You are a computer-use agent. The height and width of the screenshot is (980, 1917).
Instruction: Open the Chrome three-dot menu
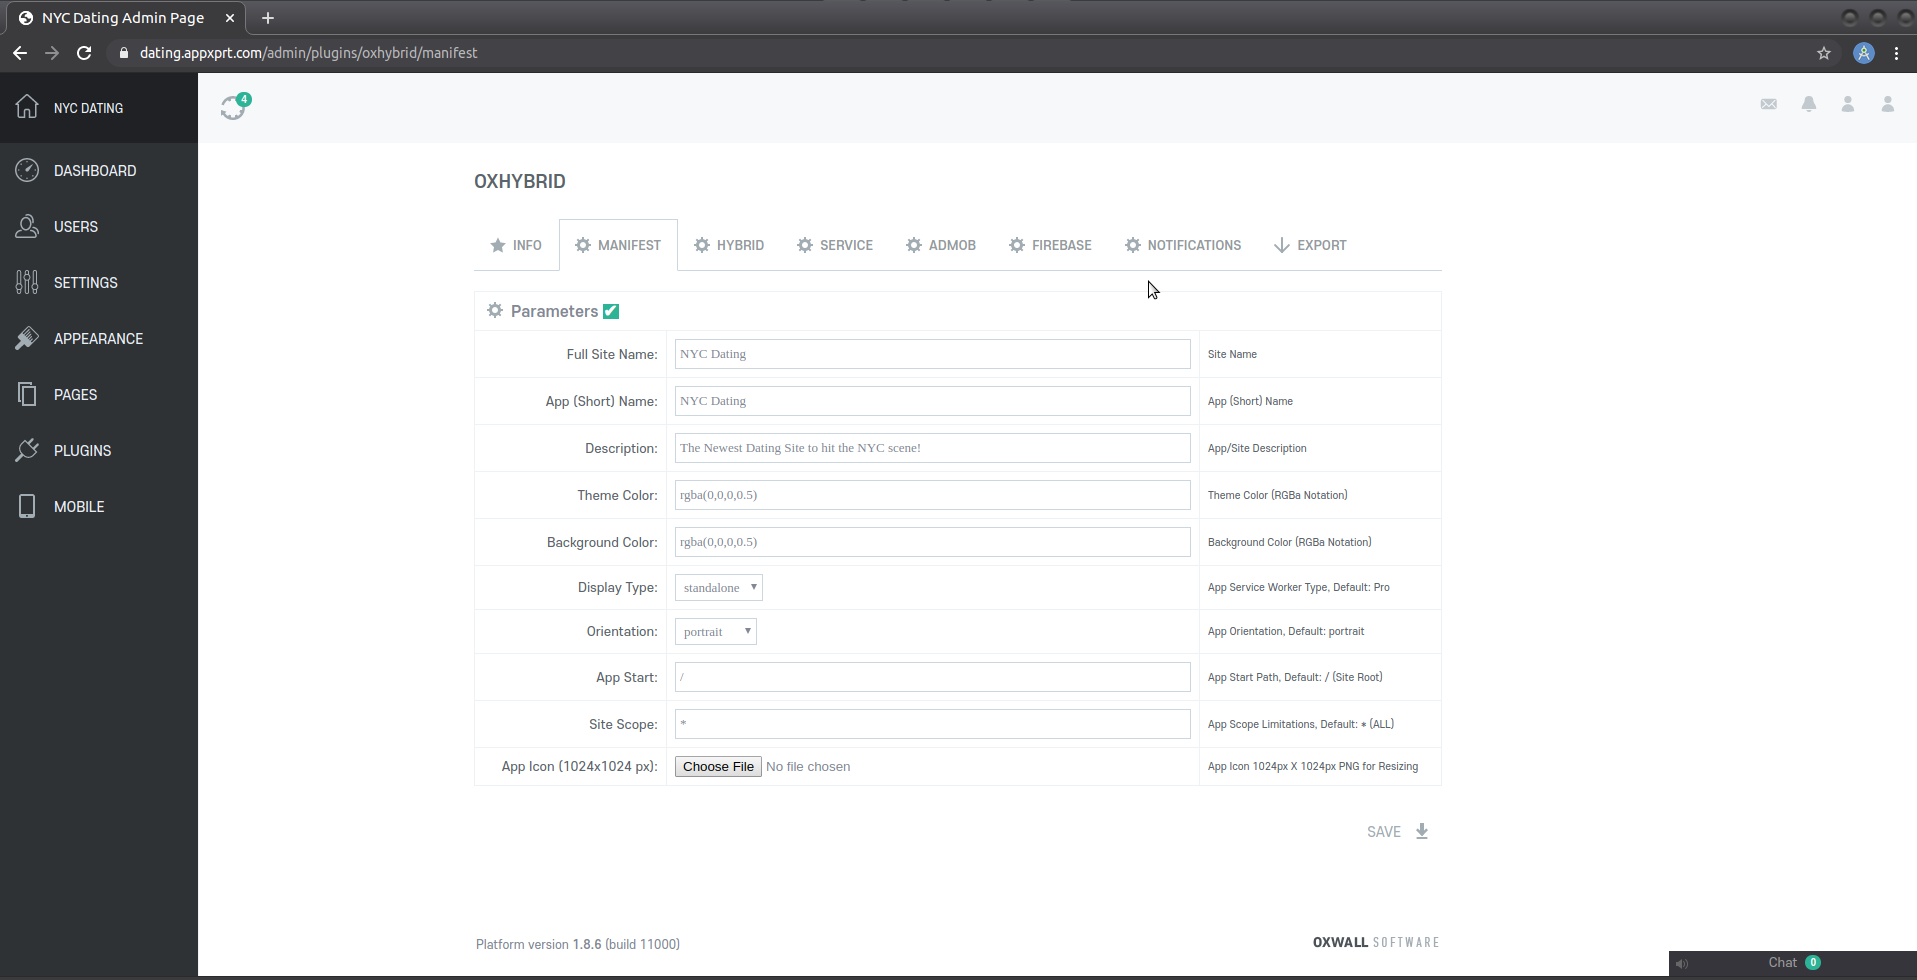pyautogui.click(x=1896, y=53)
